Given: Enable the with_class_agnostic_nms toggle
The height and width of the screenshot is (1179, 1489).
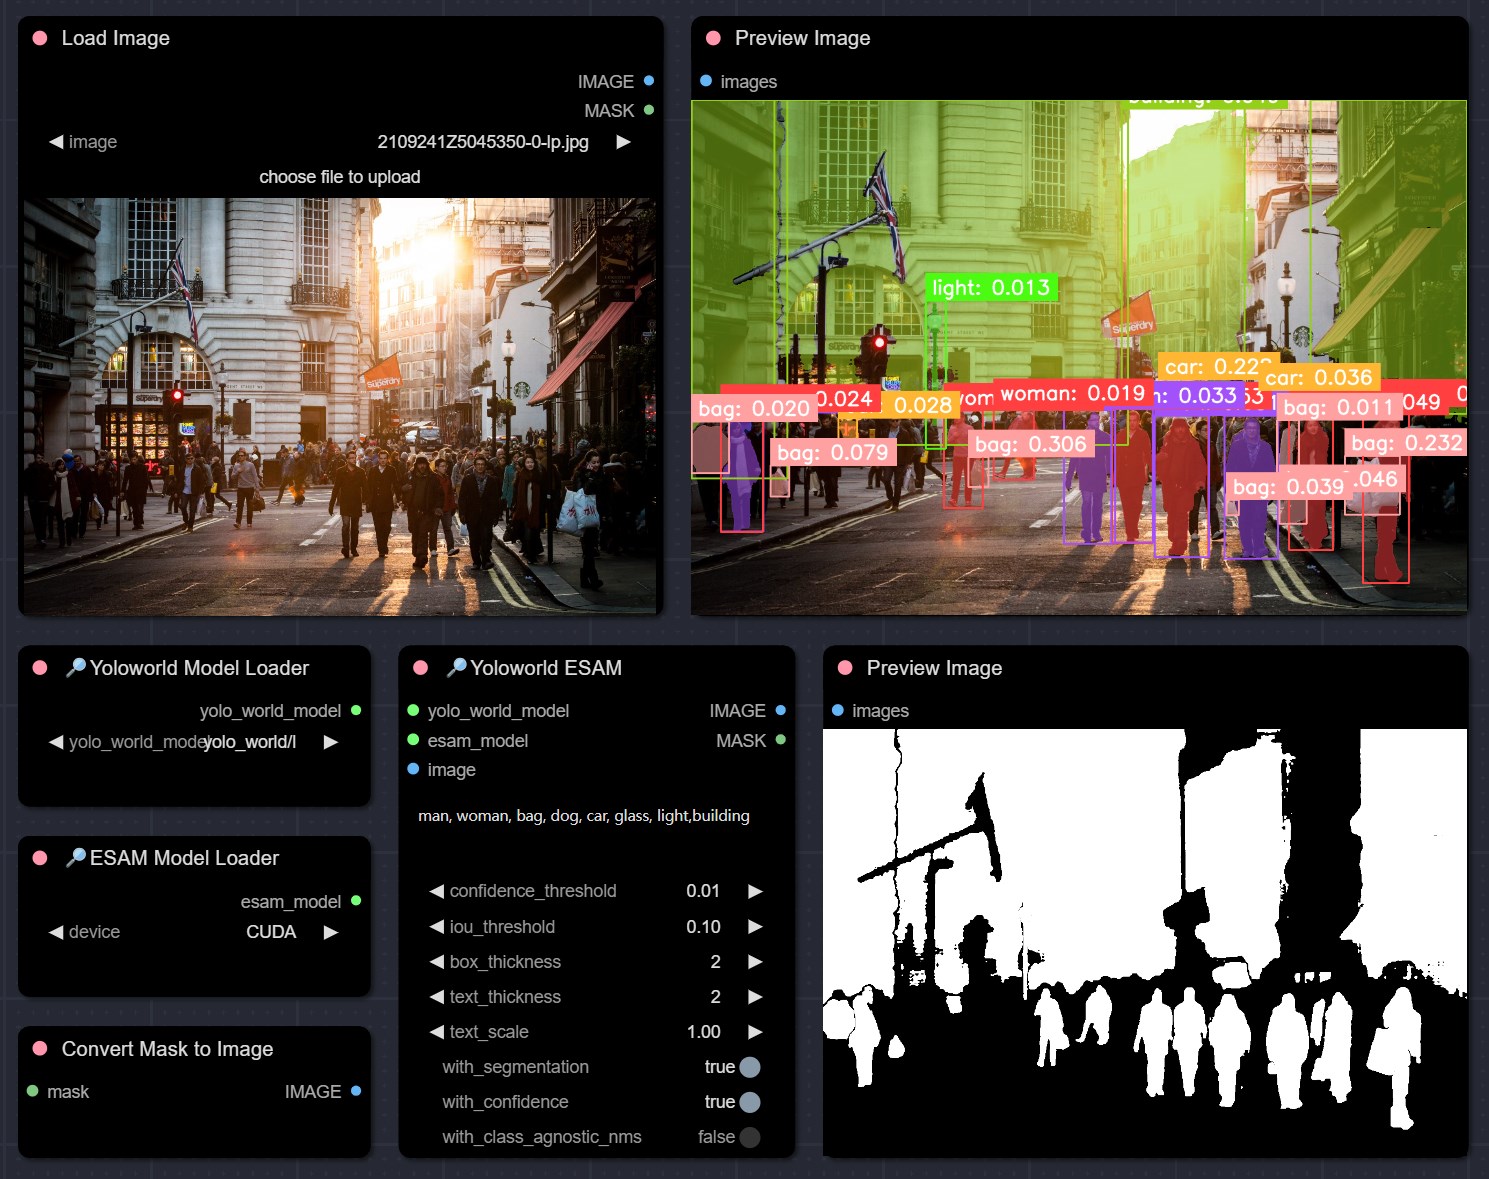Looking at the screenshot, I should click(749, 1137).
